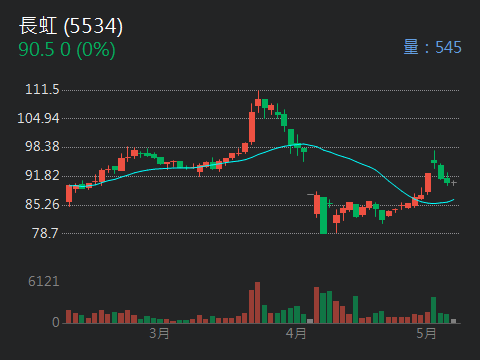The height and width of the screenshot is (360, 480).
Task: Click the stock title 長虹 (5534)
Action: (71, 26)
